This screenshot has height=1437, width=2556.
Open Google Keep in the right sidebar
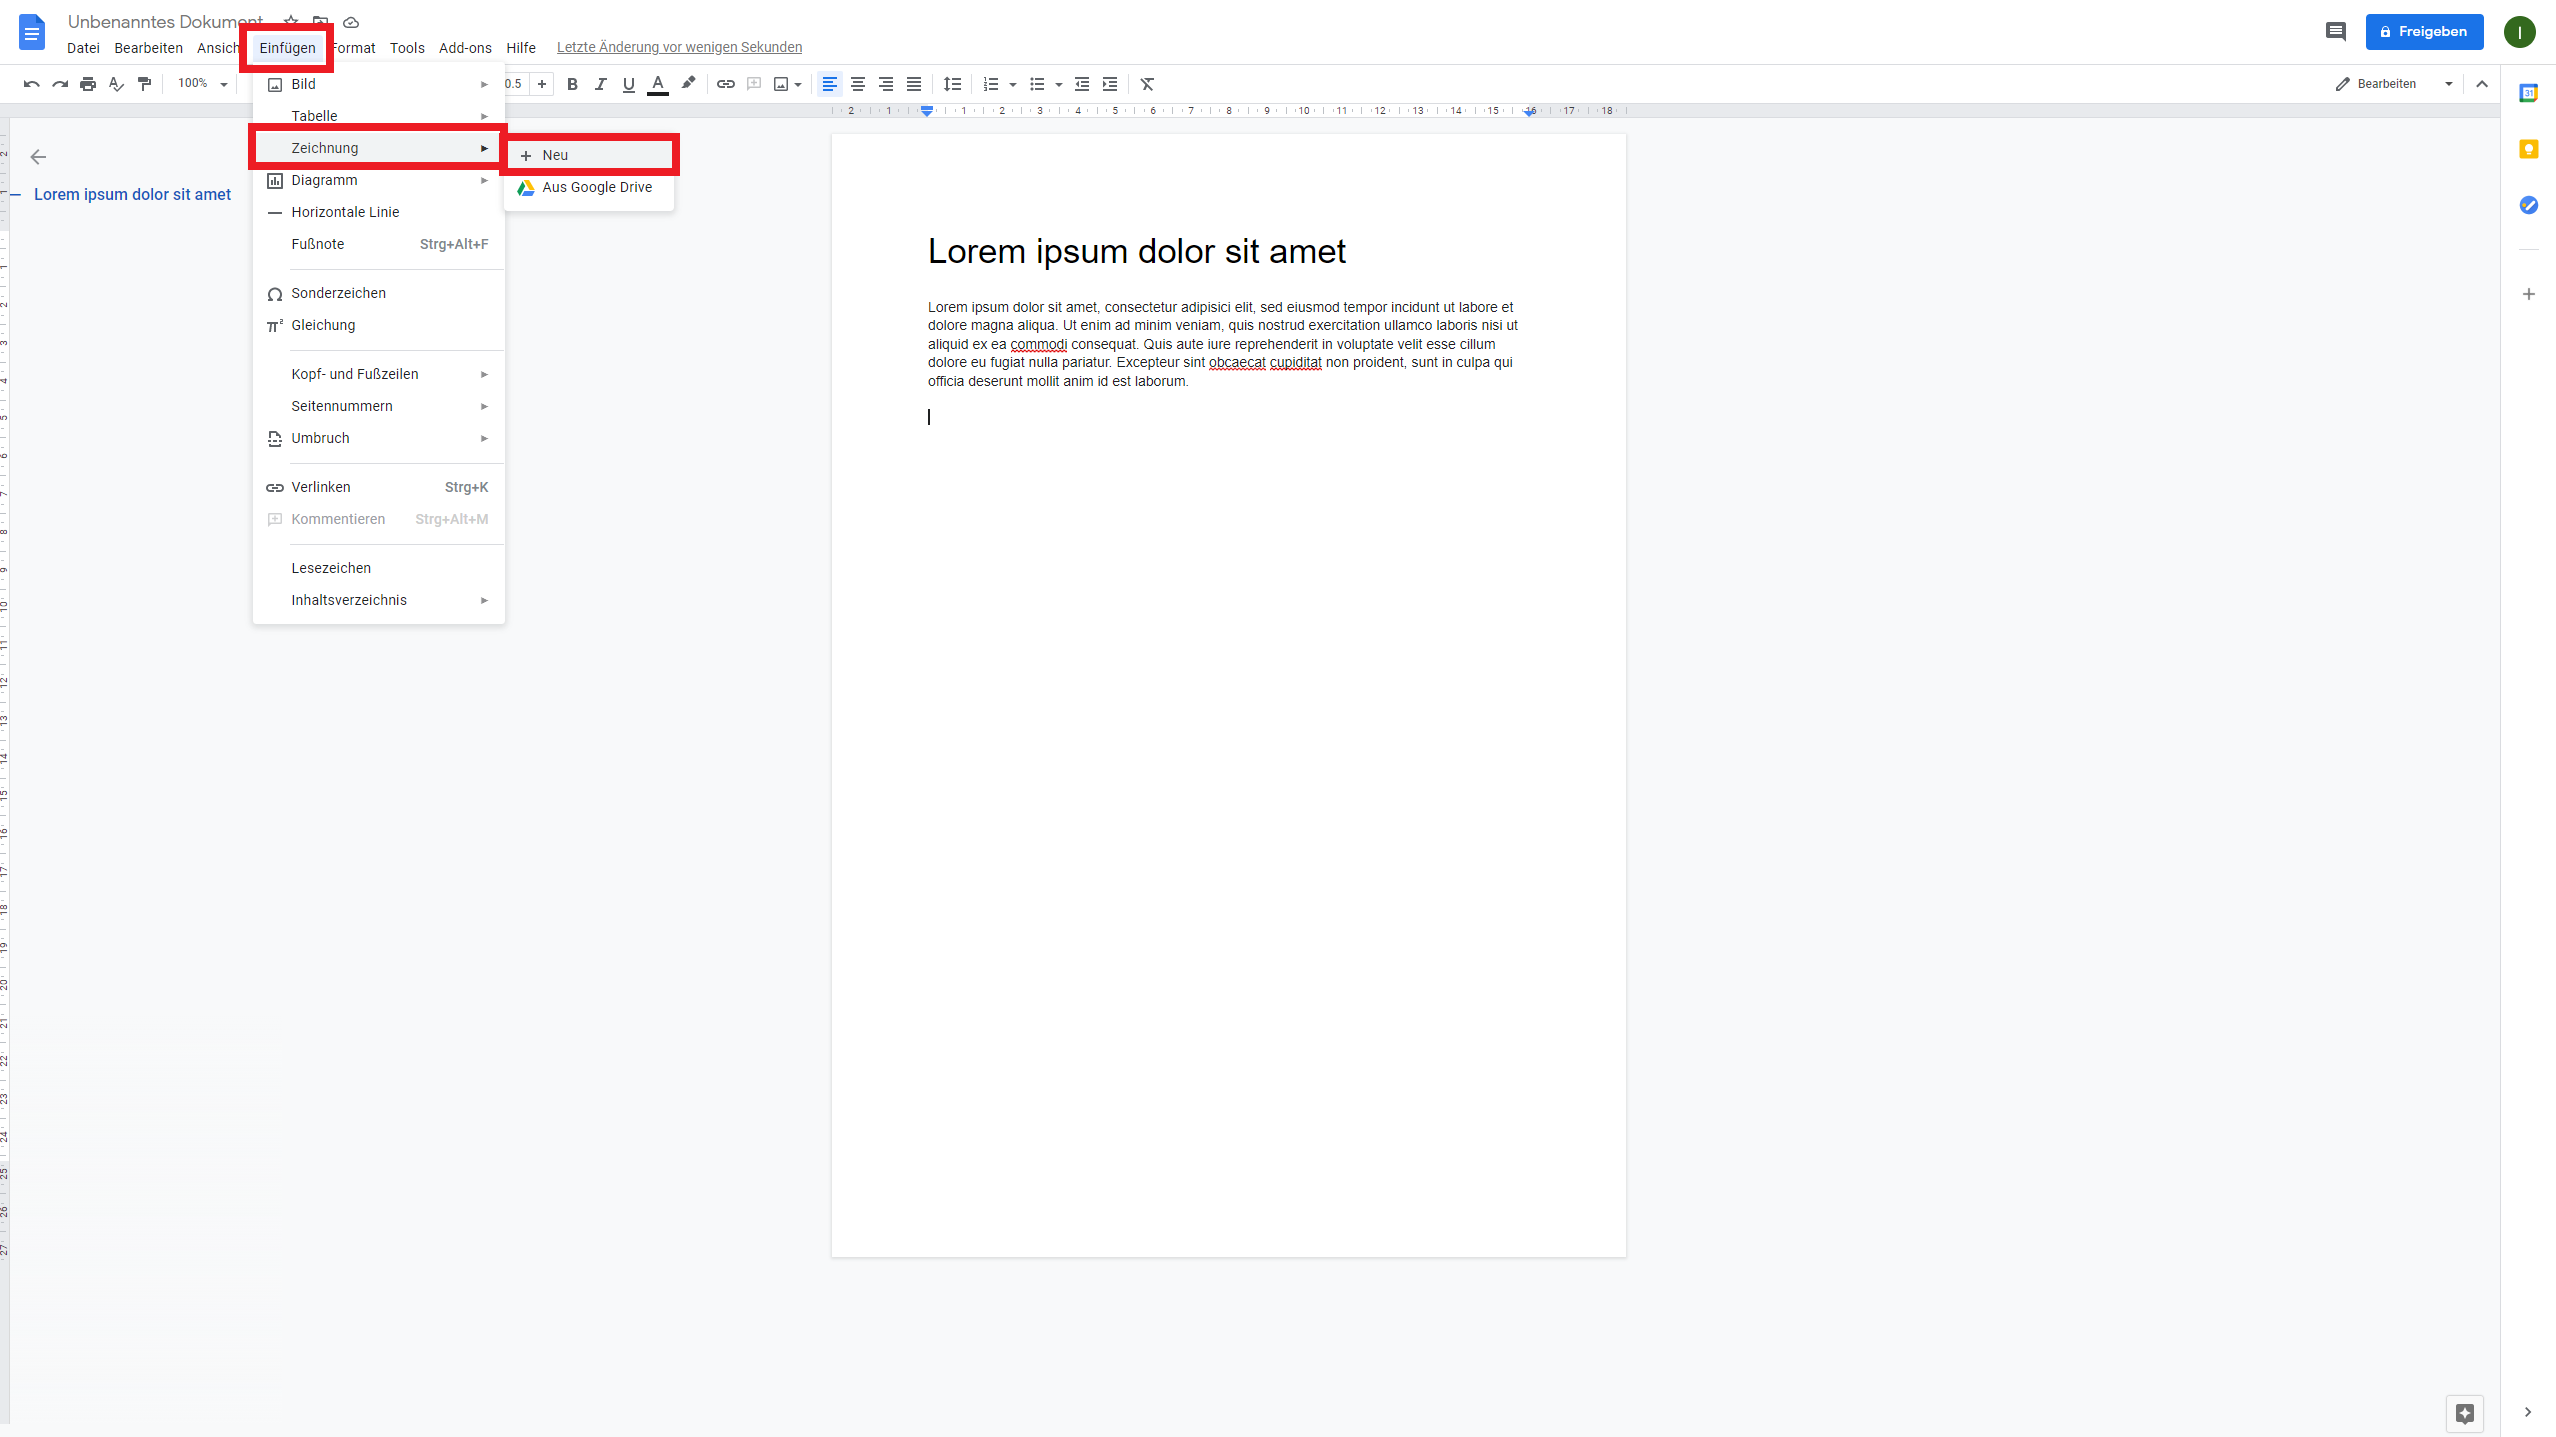coord(2529,149)
